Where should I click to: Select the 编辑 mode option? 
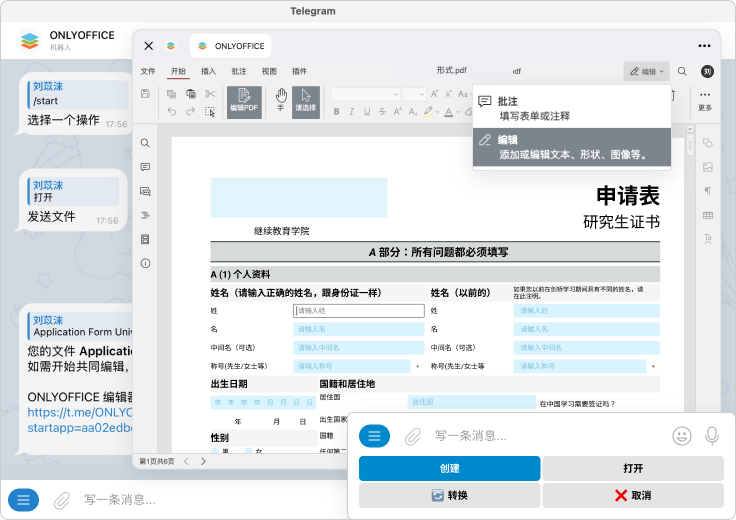572,147
